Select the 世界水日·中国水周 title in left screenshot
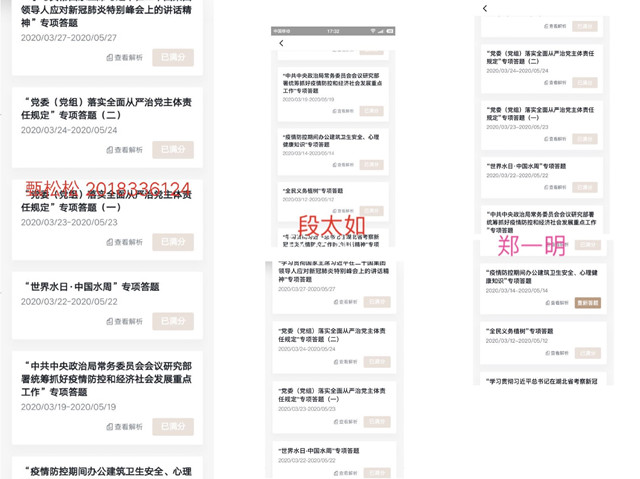 [x=92, y=287]
